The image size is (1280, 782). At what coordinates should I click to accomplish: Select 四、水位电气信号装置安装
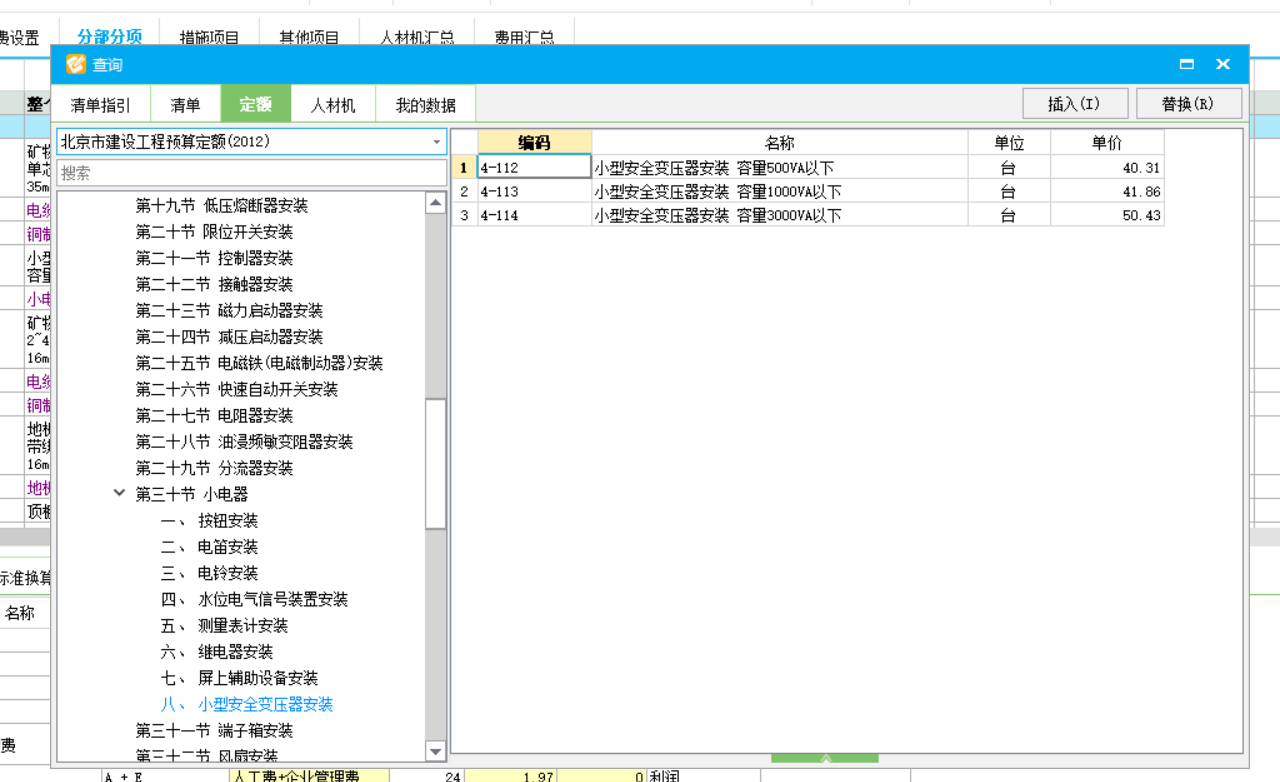(x=255, y=599)
